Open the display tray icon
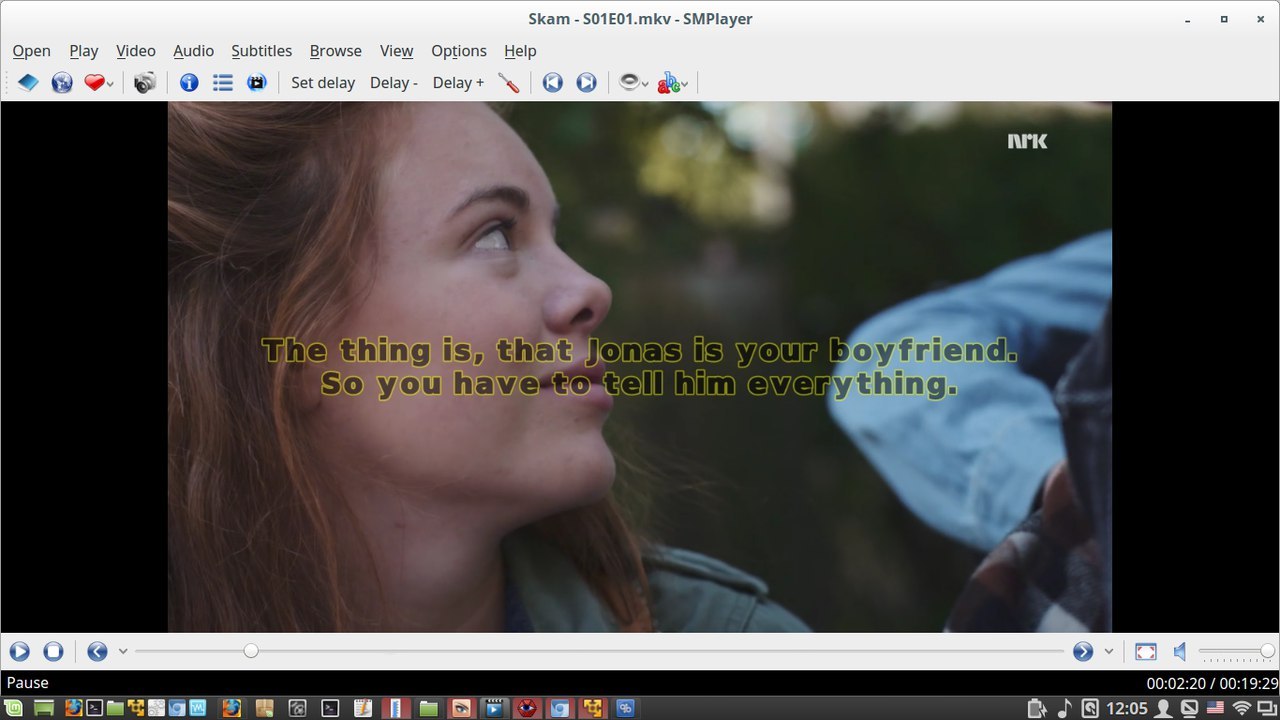This screenshot has height=720, width=1280. [x=1190, y=708]
